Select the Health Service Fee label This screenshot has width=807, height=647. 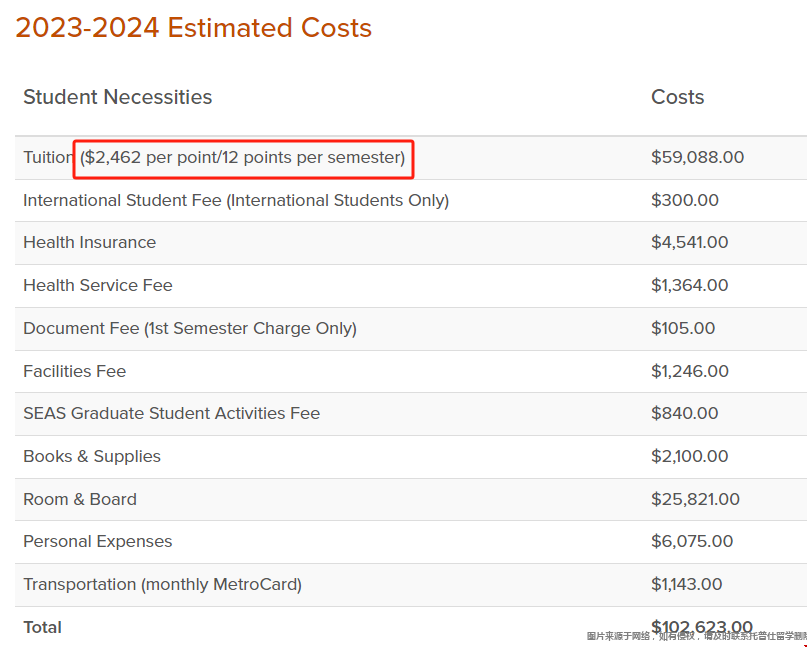pyautogui.click(x=98, y=285)
